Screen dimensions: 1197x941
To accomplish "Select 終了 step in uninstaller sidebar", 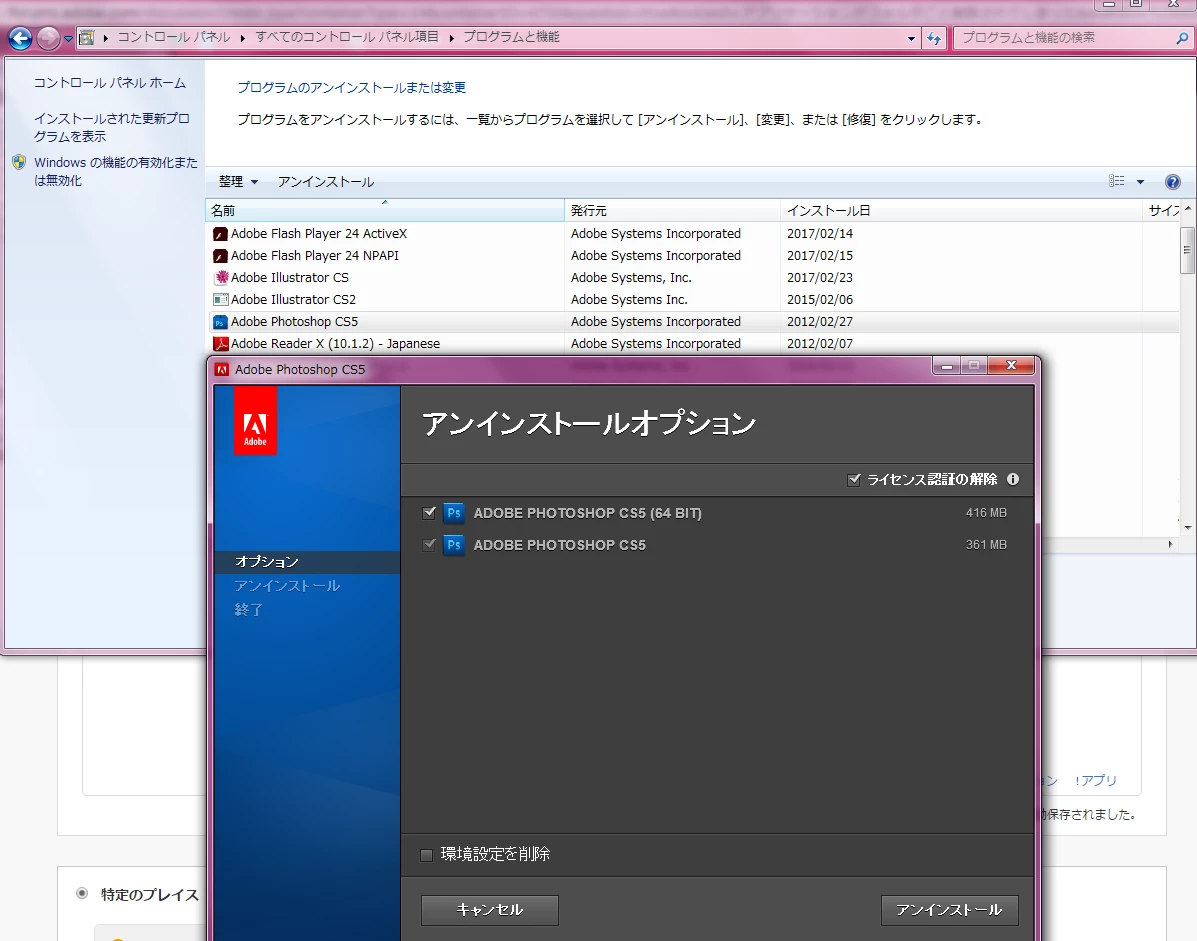I will point(249,610).
